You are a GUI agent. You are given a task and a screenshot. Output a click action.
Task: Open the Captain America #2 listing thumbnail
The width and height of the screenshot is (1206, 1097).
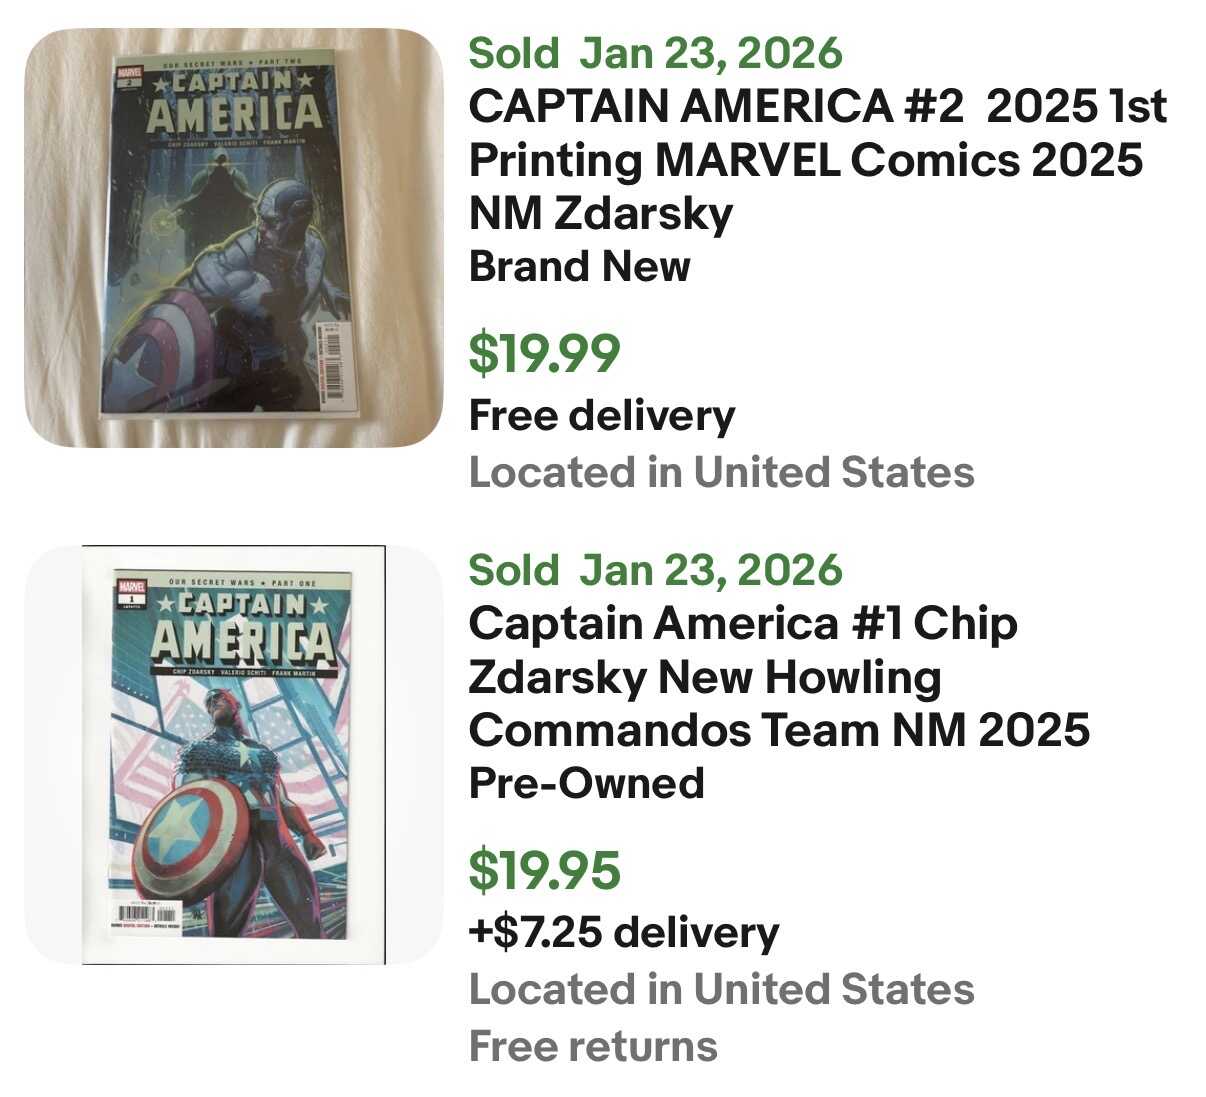coord(233,238)
